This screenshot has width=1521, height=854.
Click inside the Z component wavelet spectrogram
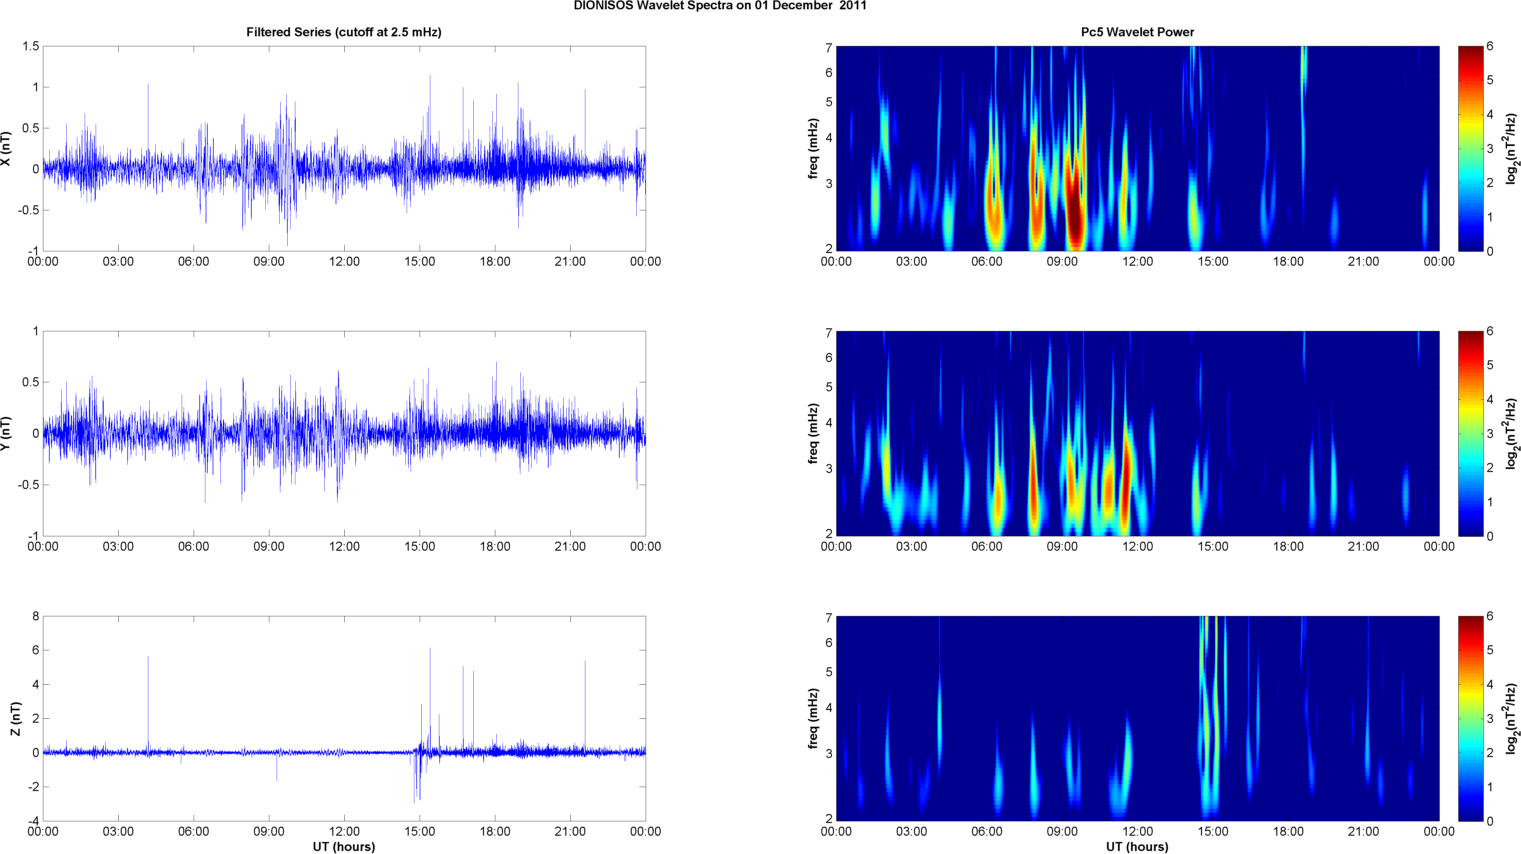1137,719
